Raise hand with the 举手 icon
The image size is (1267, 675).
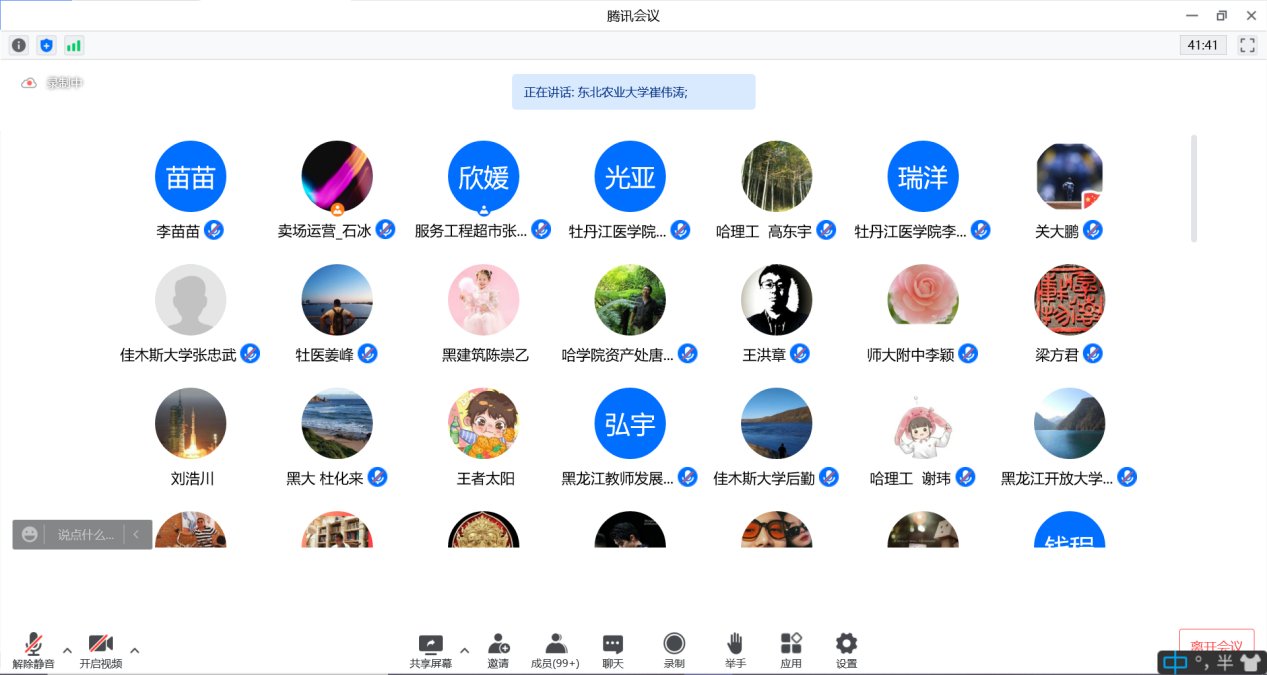click(x=735, y=650)
